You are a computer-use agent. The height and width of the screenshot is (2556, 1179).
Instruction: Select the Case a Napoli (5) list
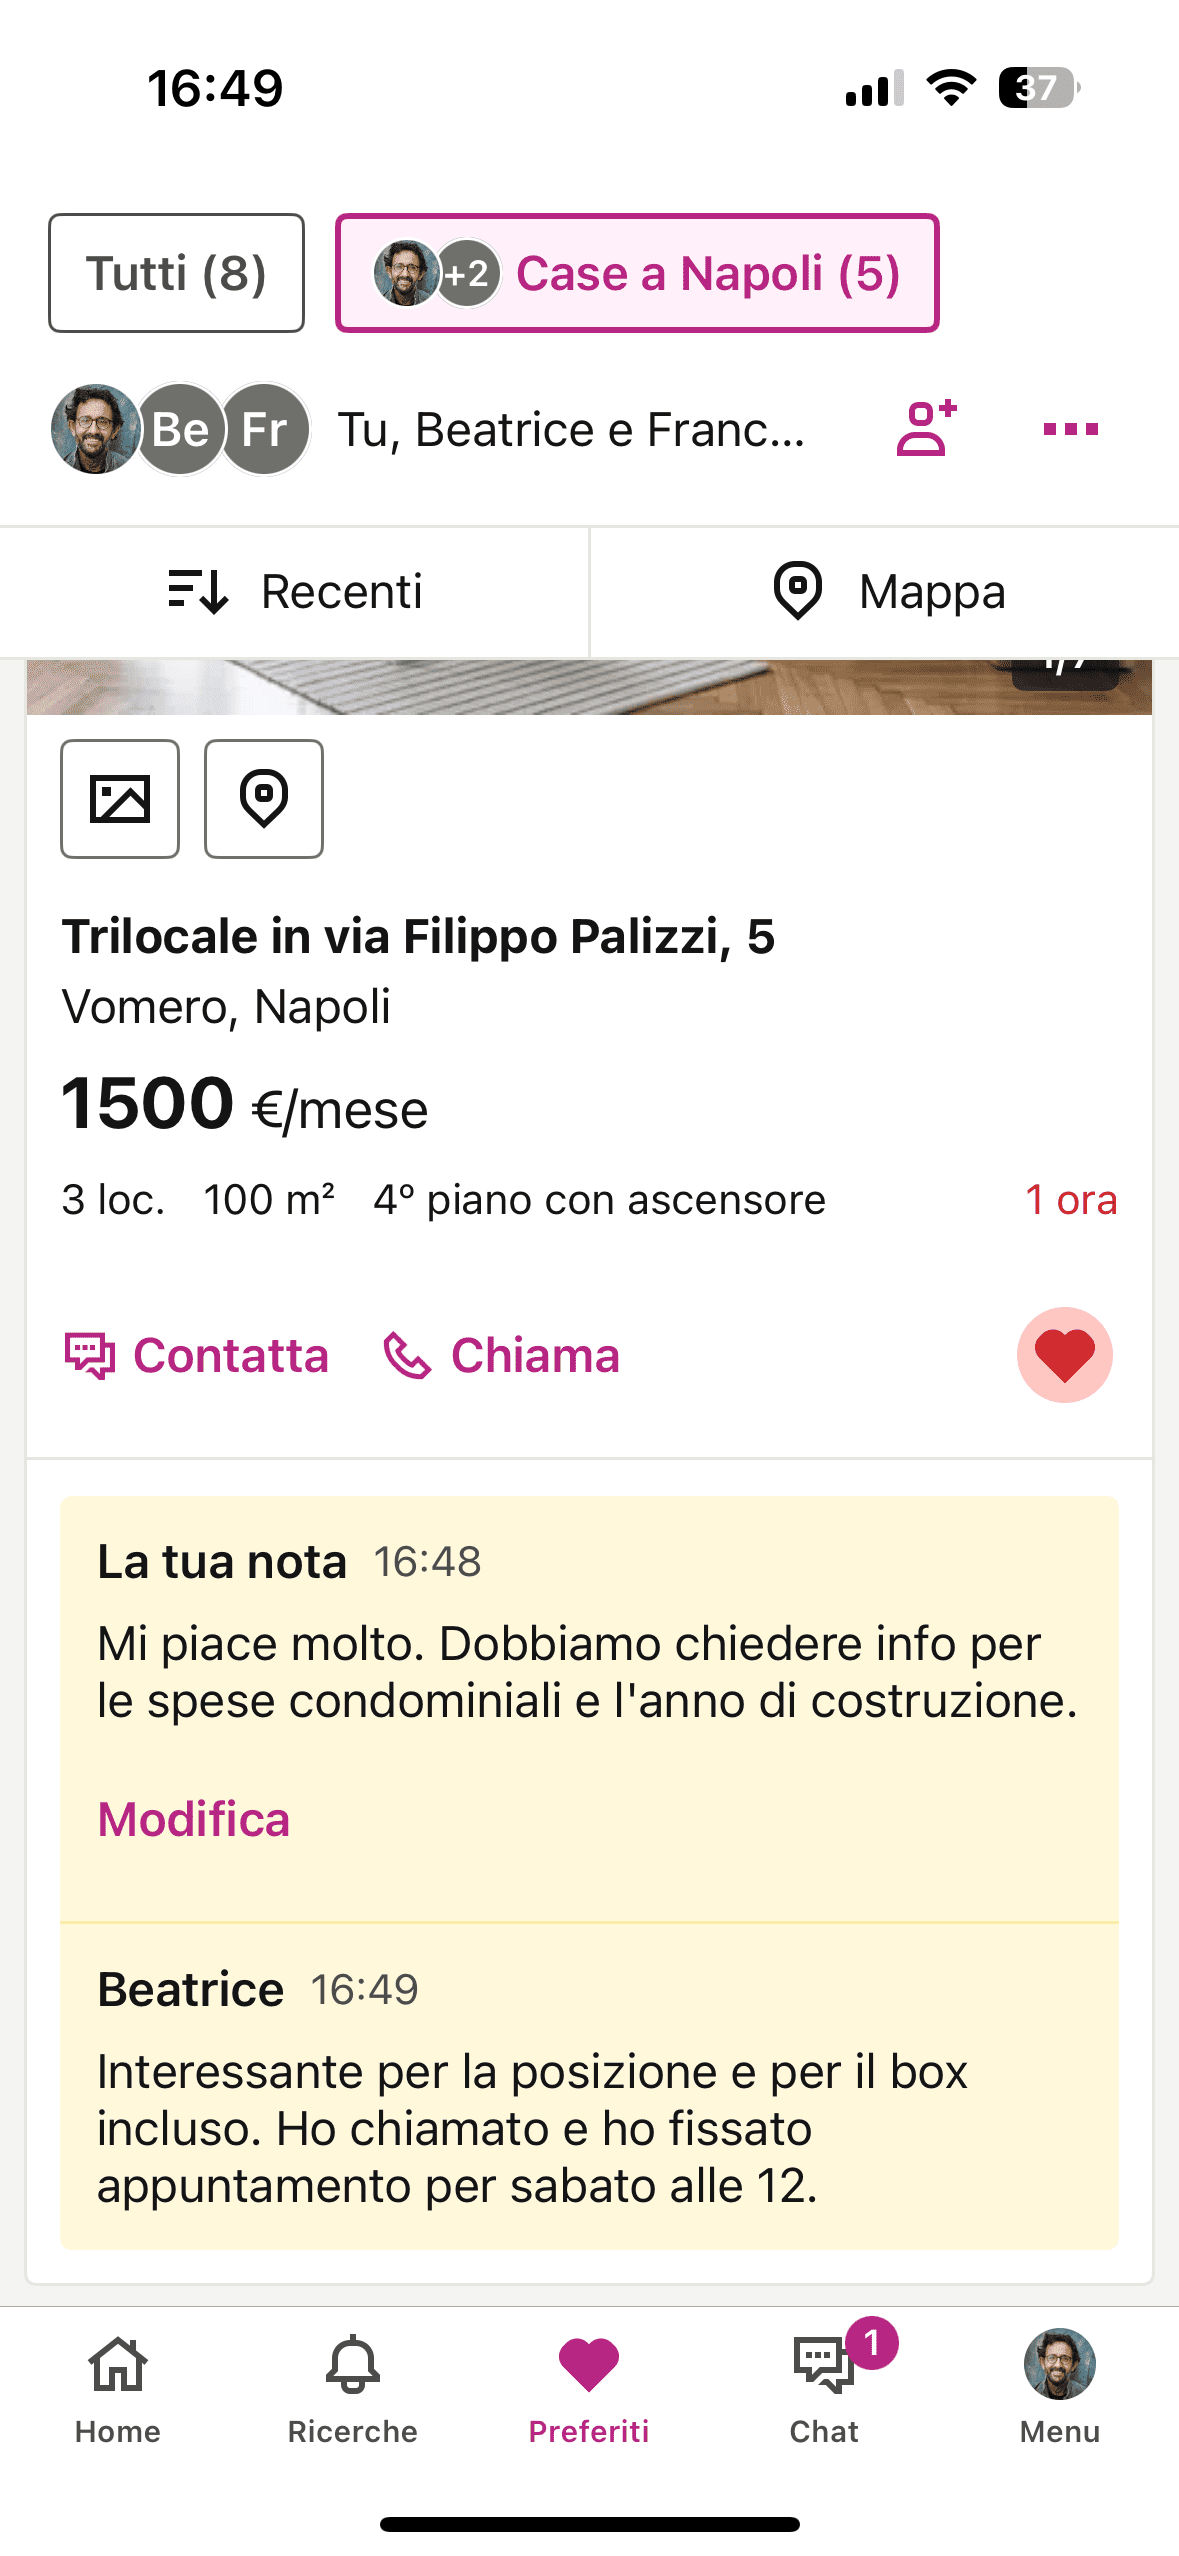[637, 273]
